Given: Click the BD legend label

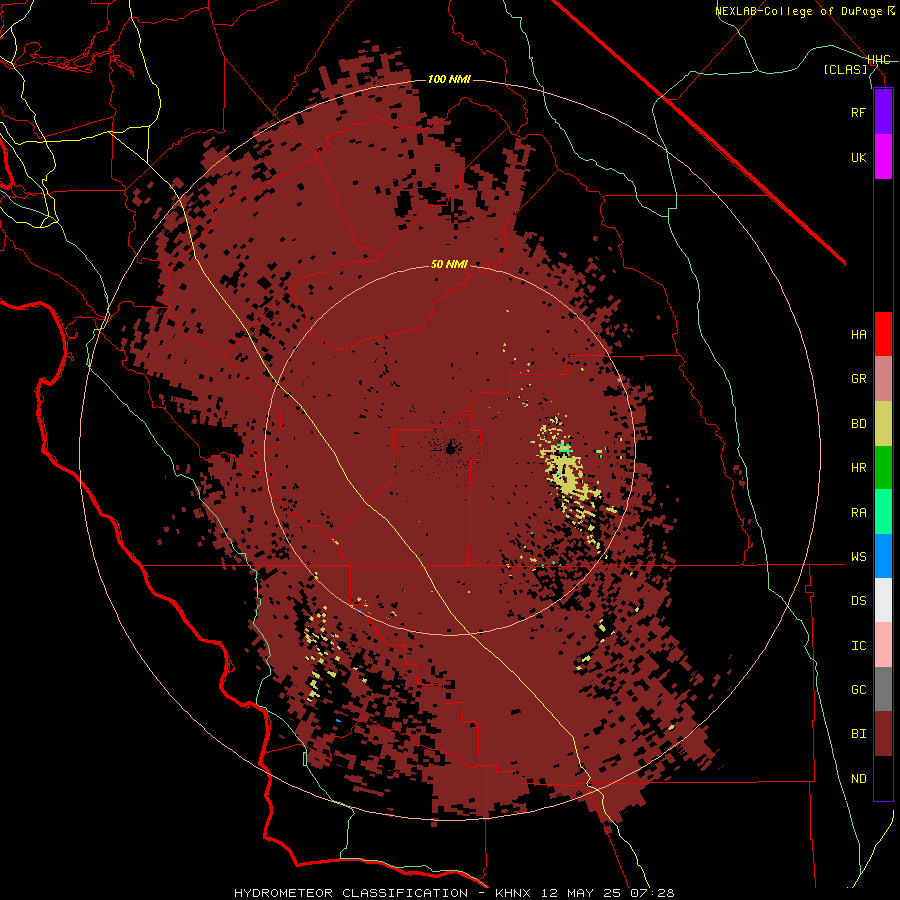Looking at the screenshot, I should click(x=858, y=424).
